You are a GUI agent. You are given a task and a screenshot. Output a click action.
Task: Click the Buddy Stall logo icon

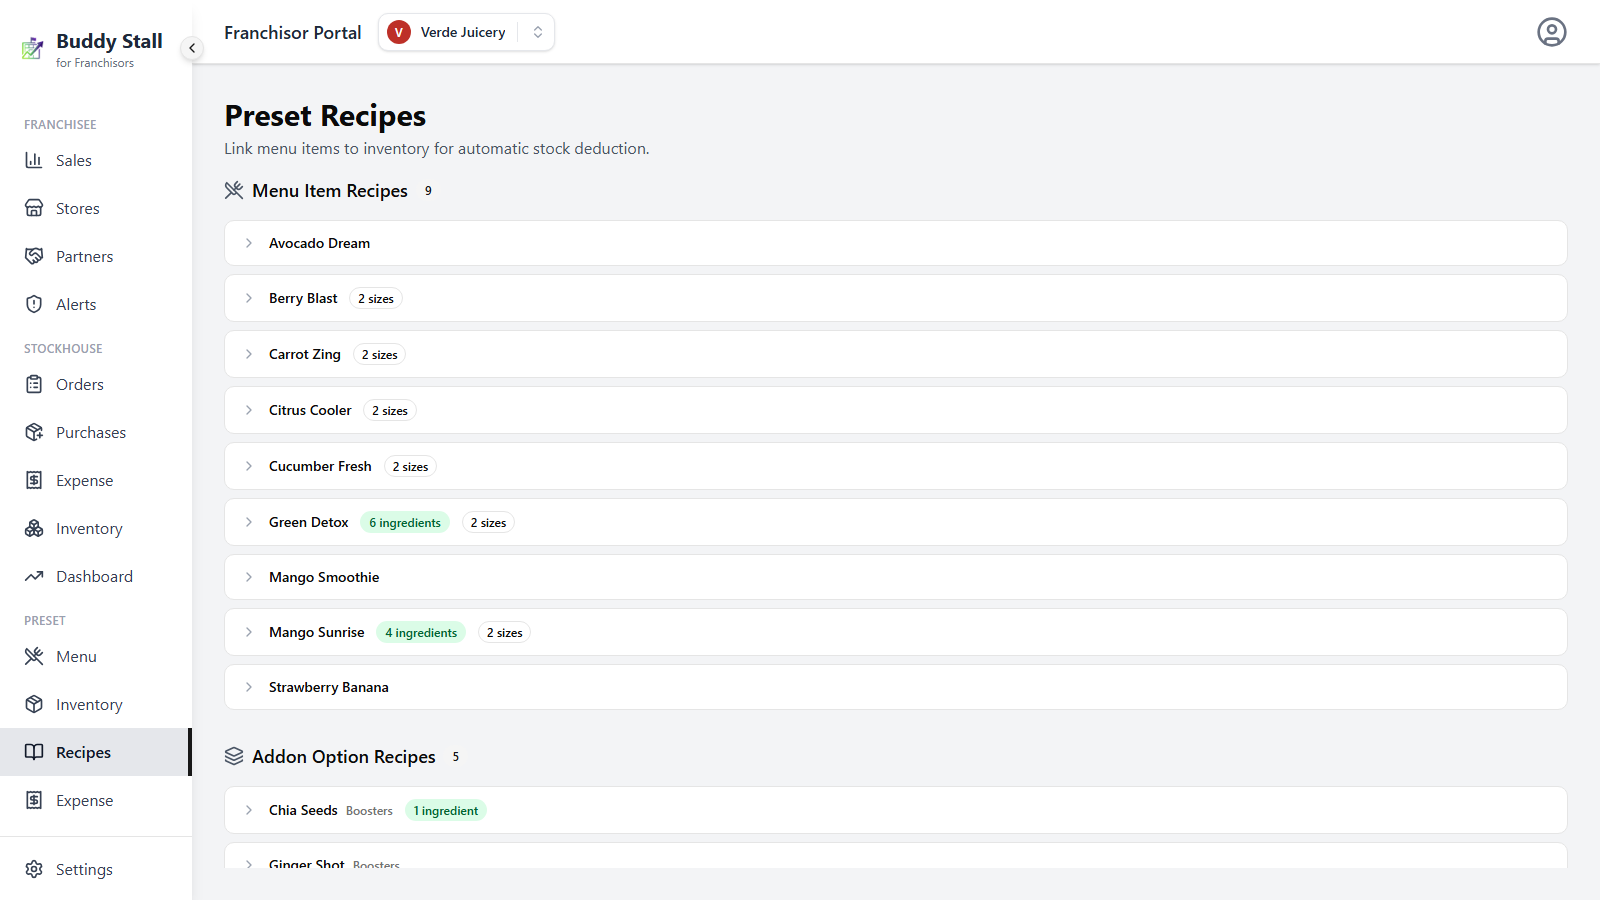(33, 48)
